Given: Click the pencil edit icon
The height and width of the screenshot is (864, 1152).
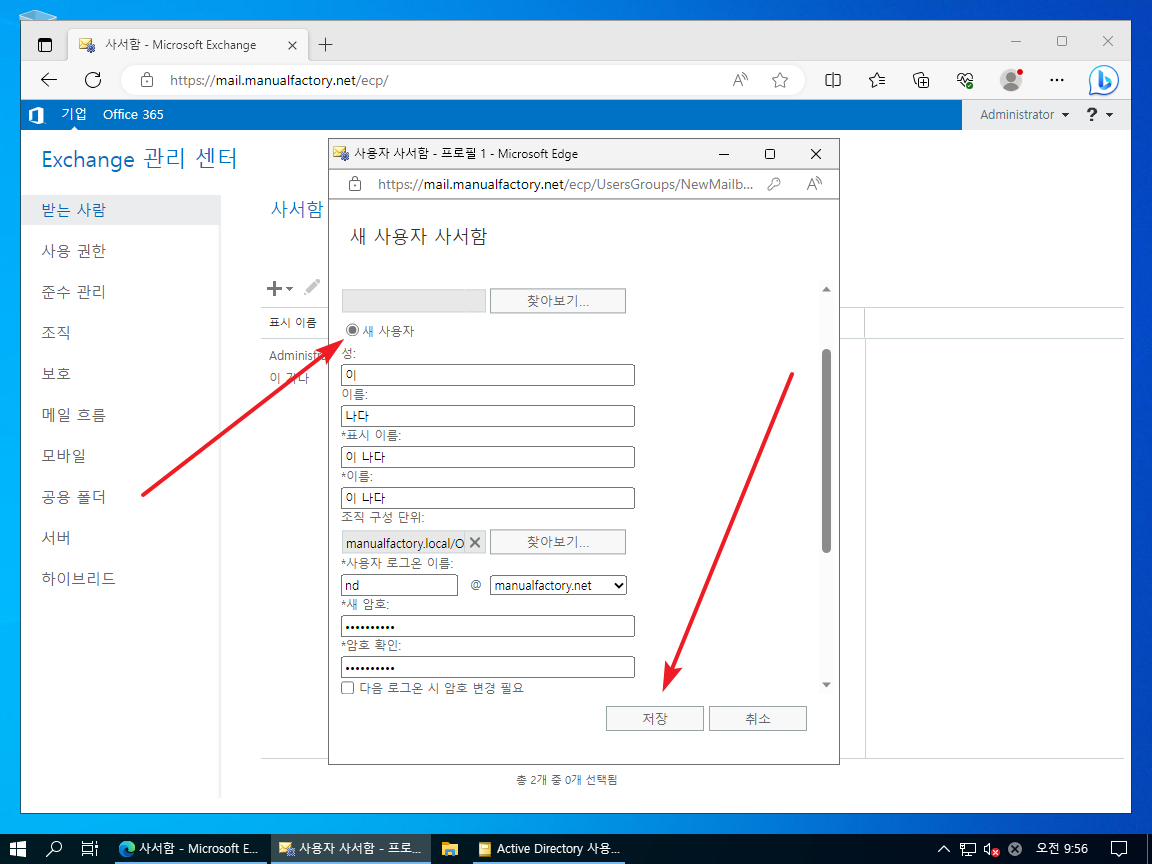Looking at the screenshot, I should pyautogui.click(x=312, y=287).
